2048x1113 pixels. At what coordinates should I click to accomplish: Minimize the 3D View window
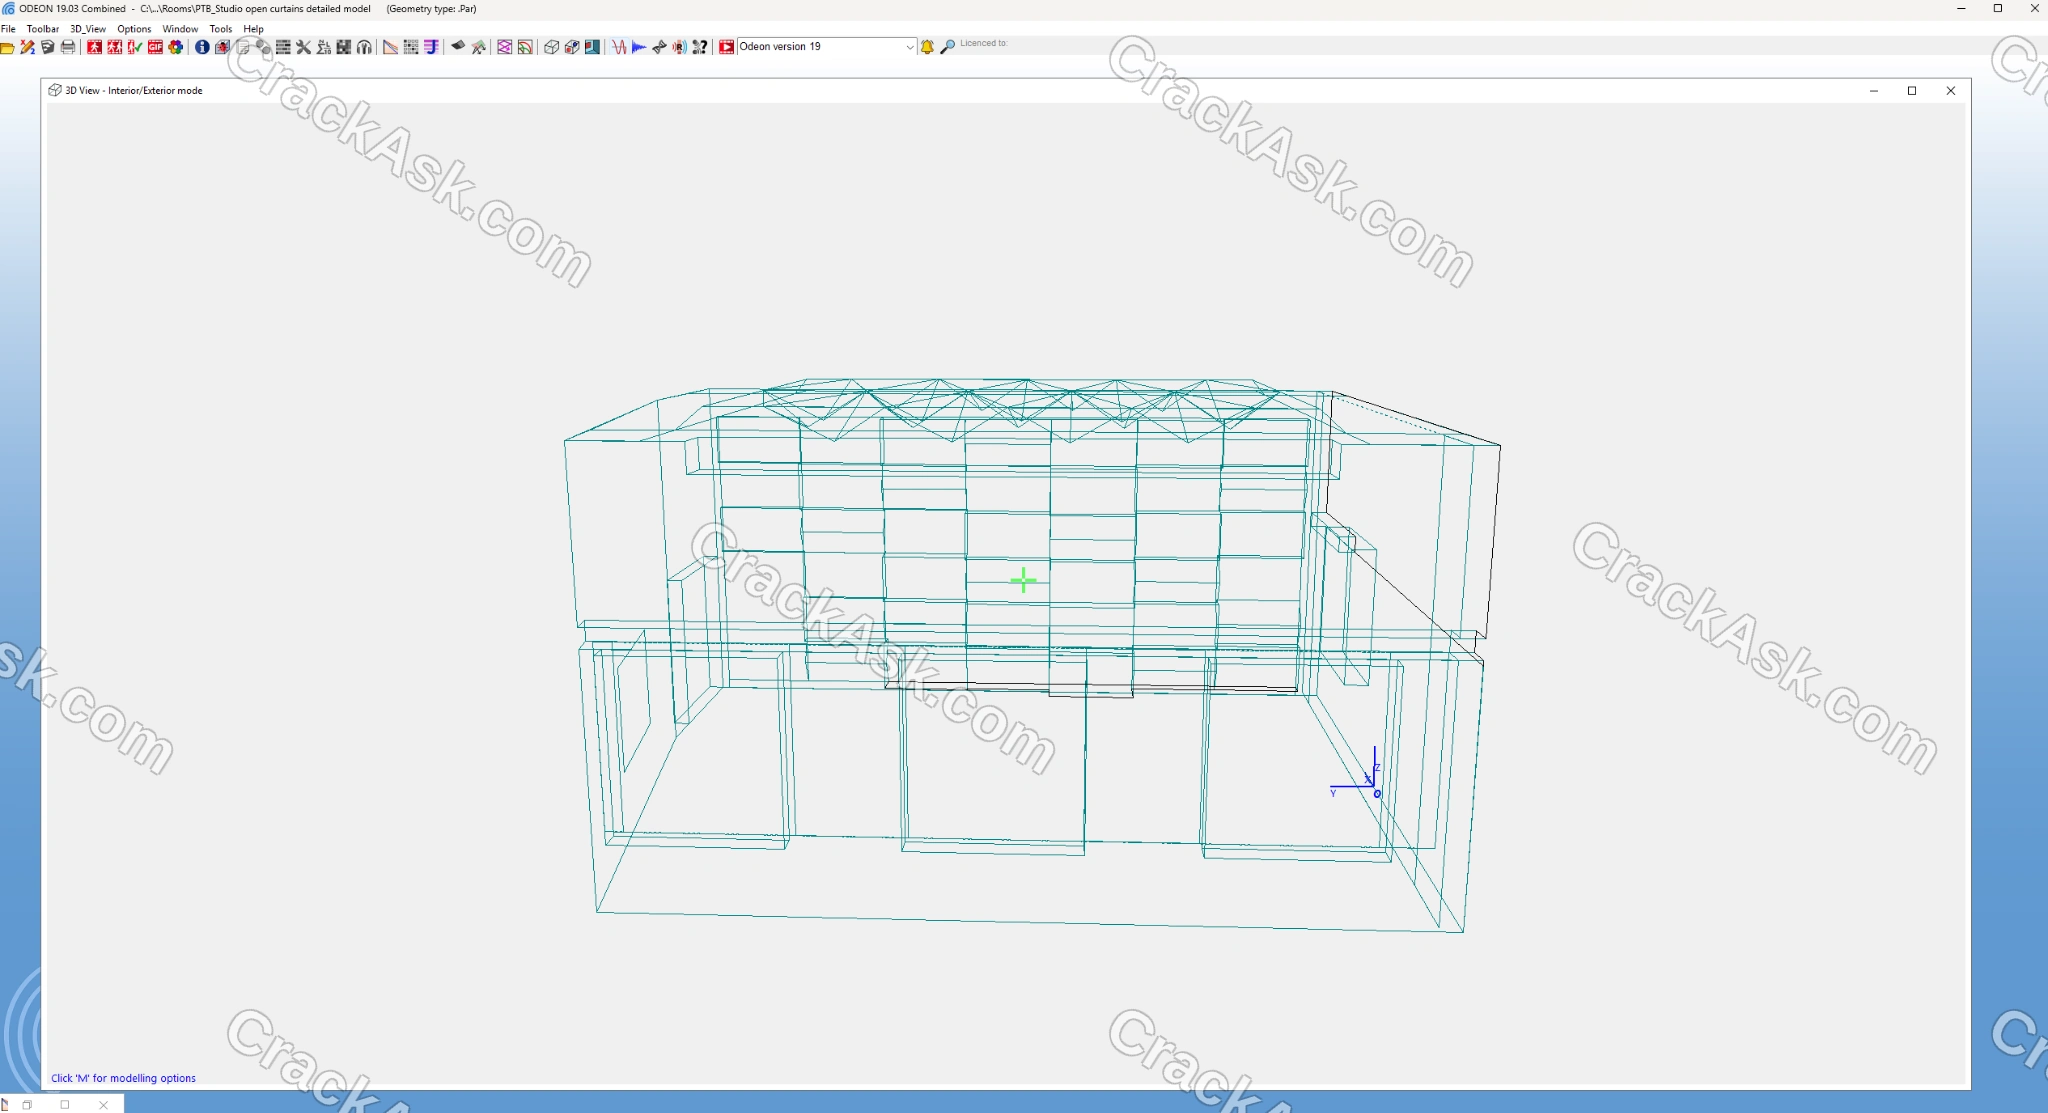[x=1874, y=91]
